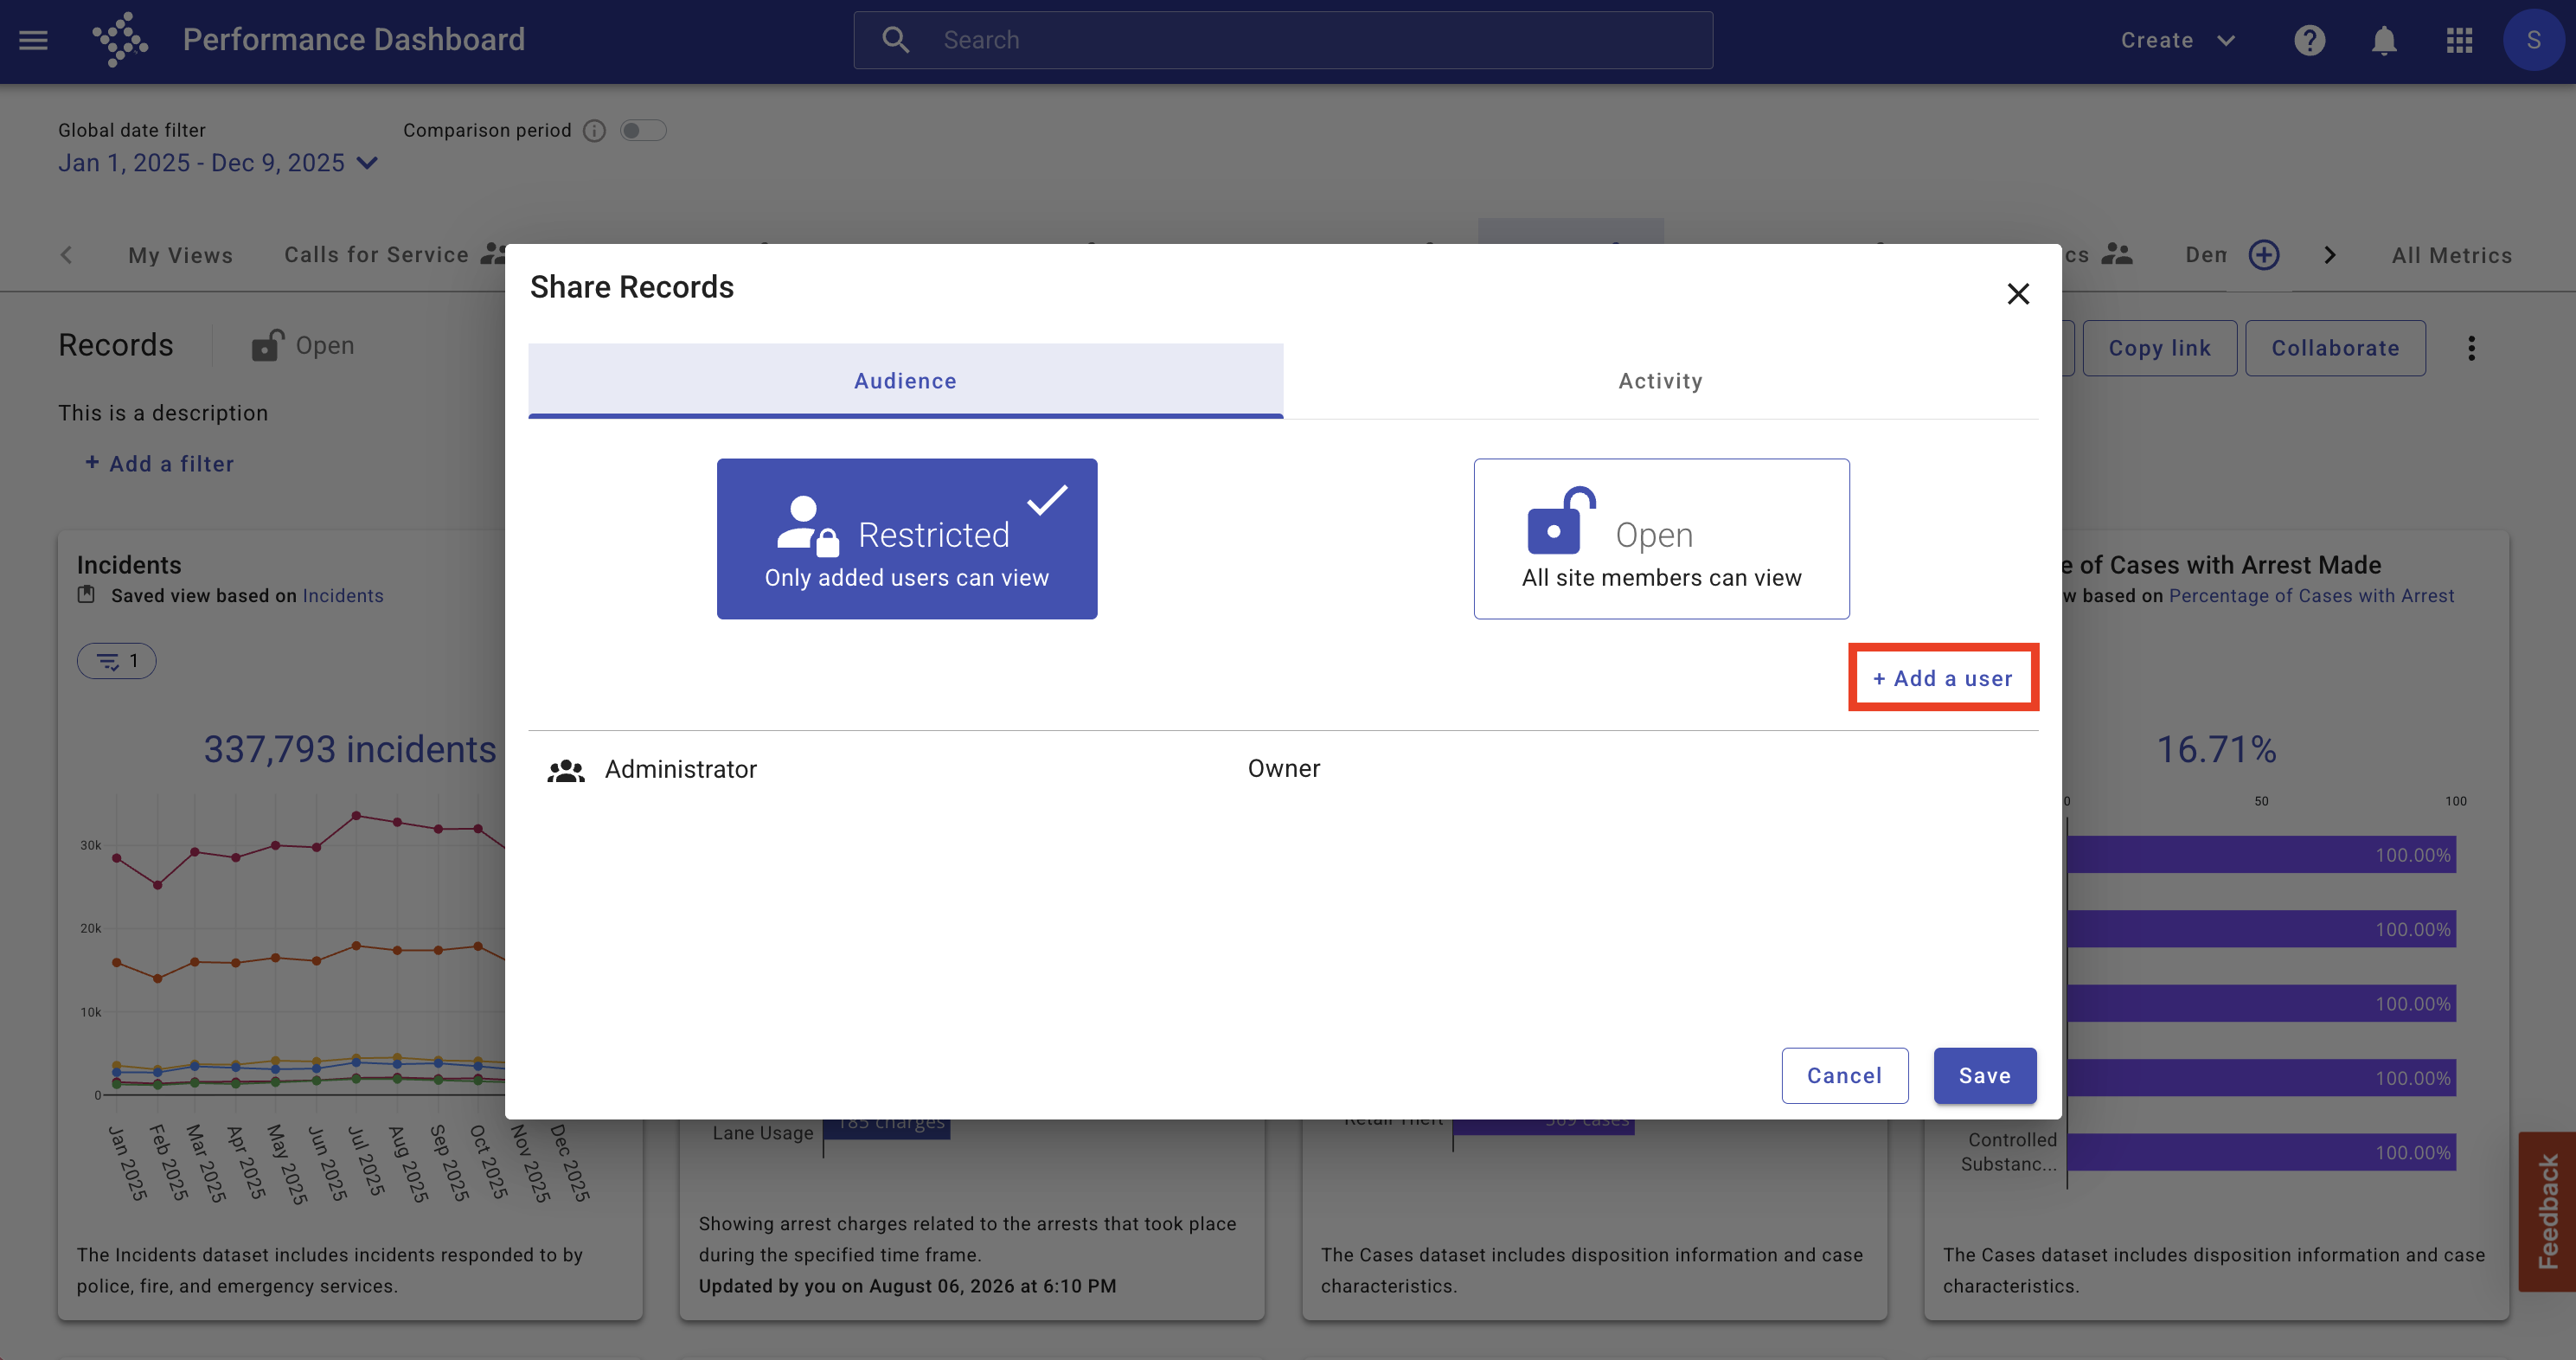Go to the My Views tab
Viewport: 2576px width, 1360px height.
coord(180,255)
